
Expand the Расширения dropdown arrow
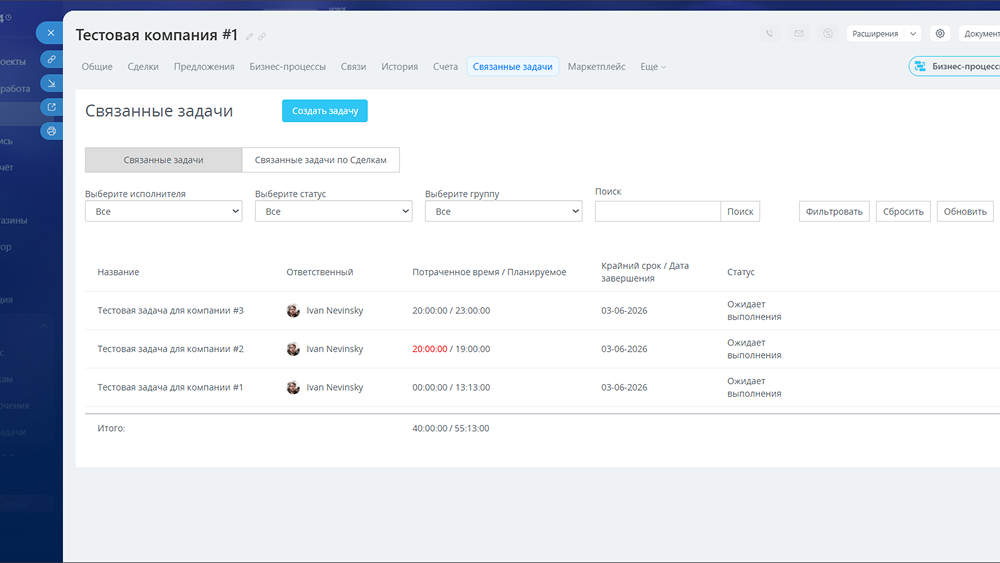[913, 34]
